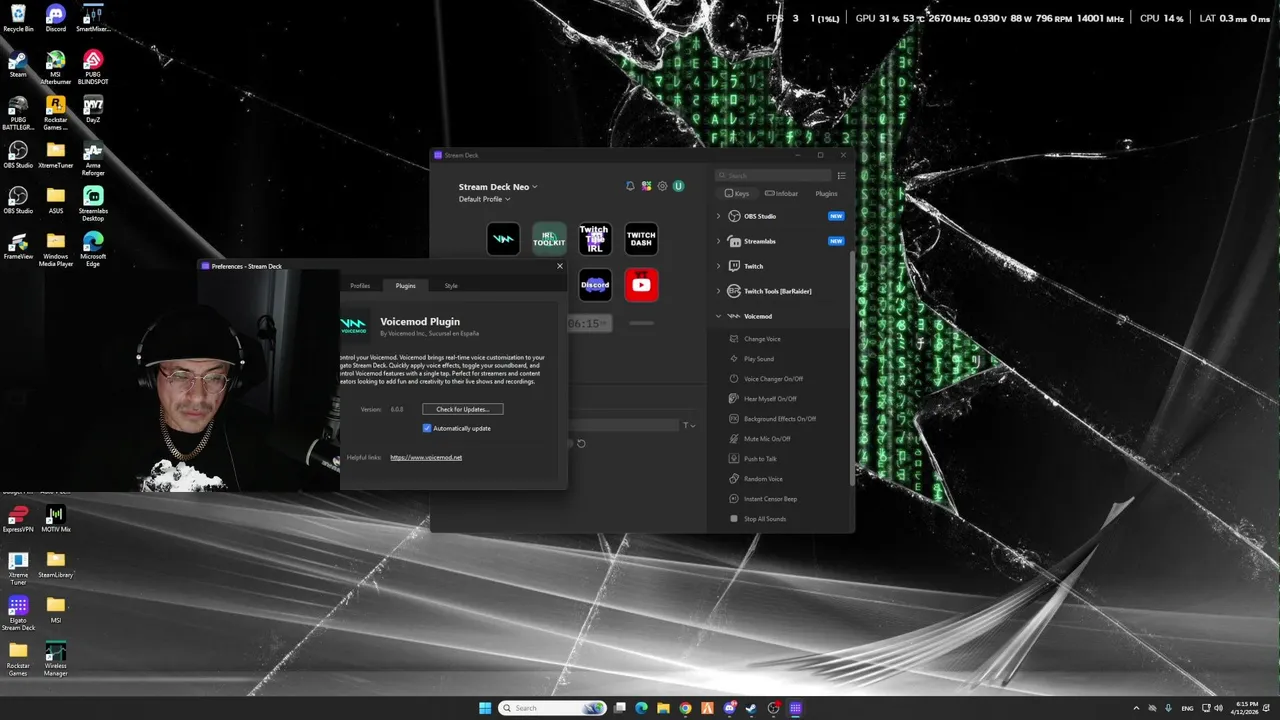
Task: Choose Background Effects On/Off action
Action: tap(779, 419)
